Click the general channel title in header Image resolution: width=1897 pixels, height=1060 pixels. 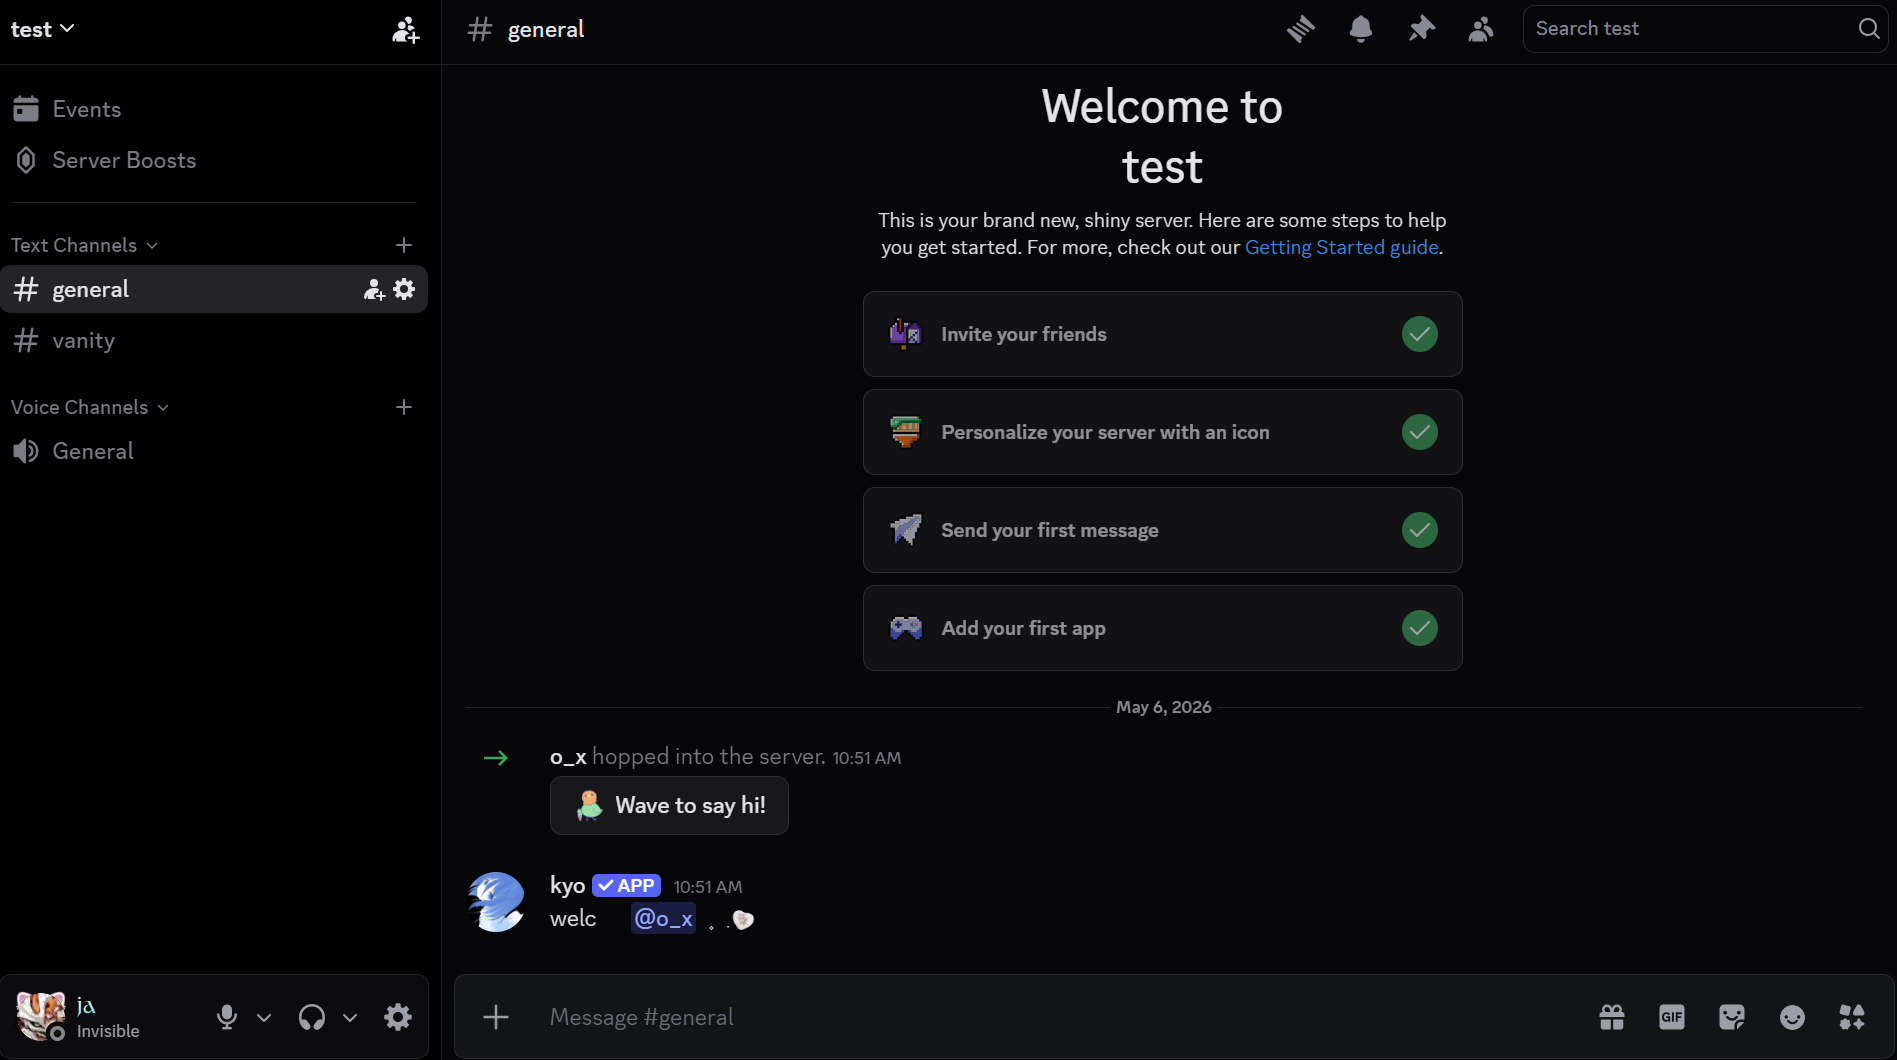[x=546, y=30]
